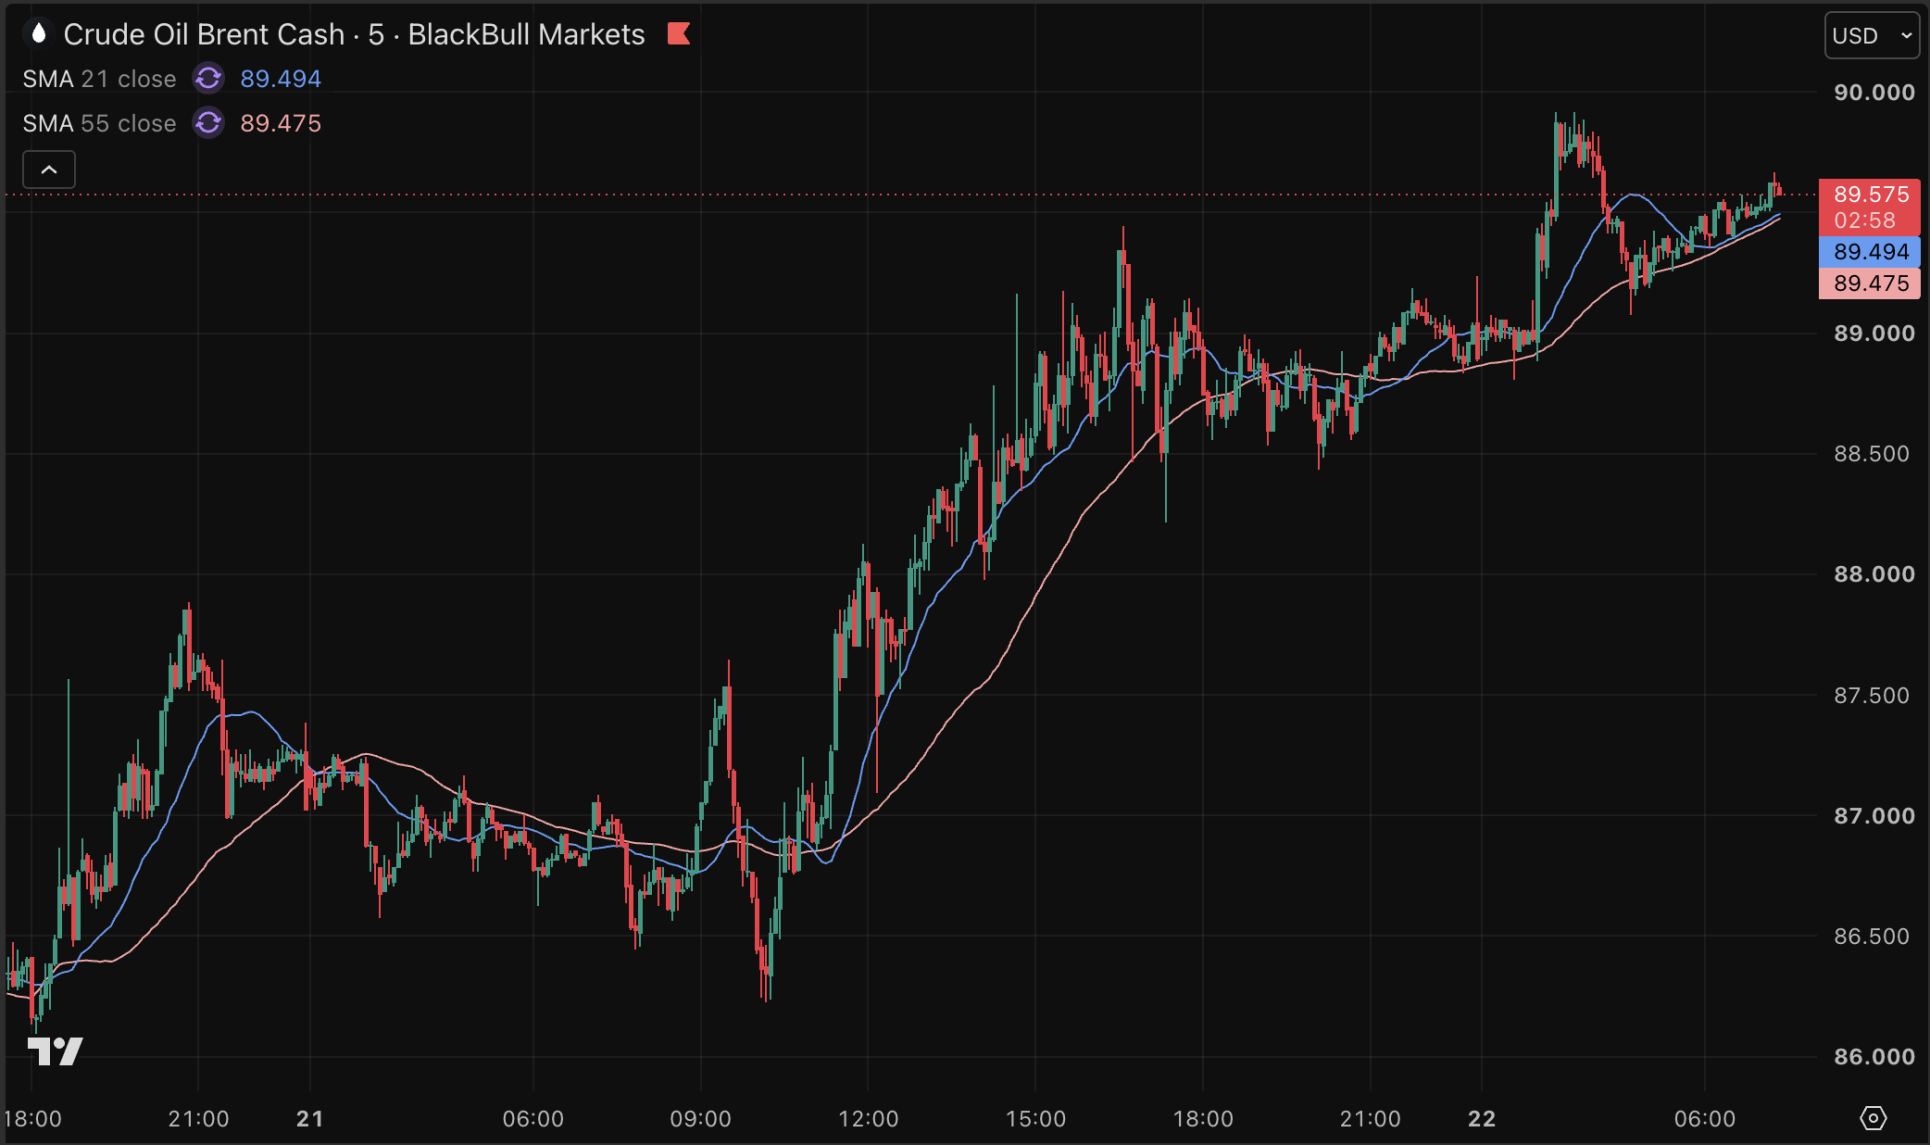
Task: Click the 09:00 time axis label
Action: pos(700,1118)
